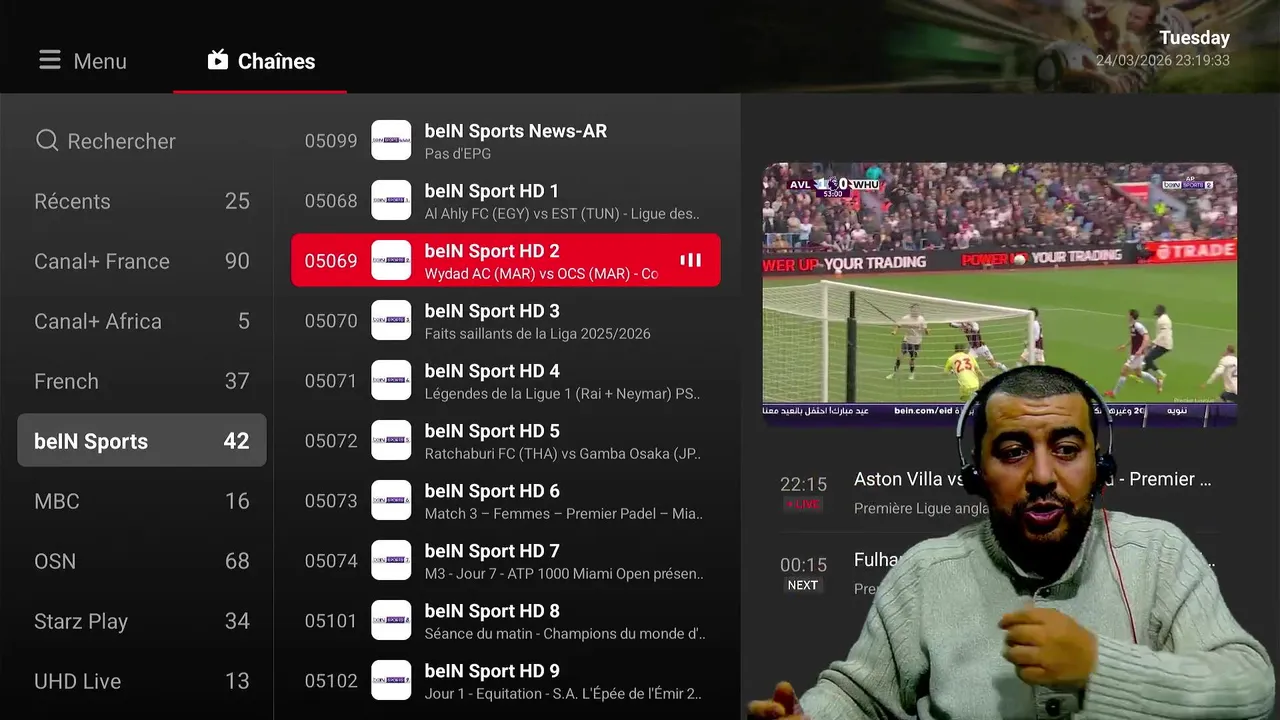Screen dimensions: 1280x720
Task: Click channel number 05074
Action: pyautogui.click(x=331, y=561)
